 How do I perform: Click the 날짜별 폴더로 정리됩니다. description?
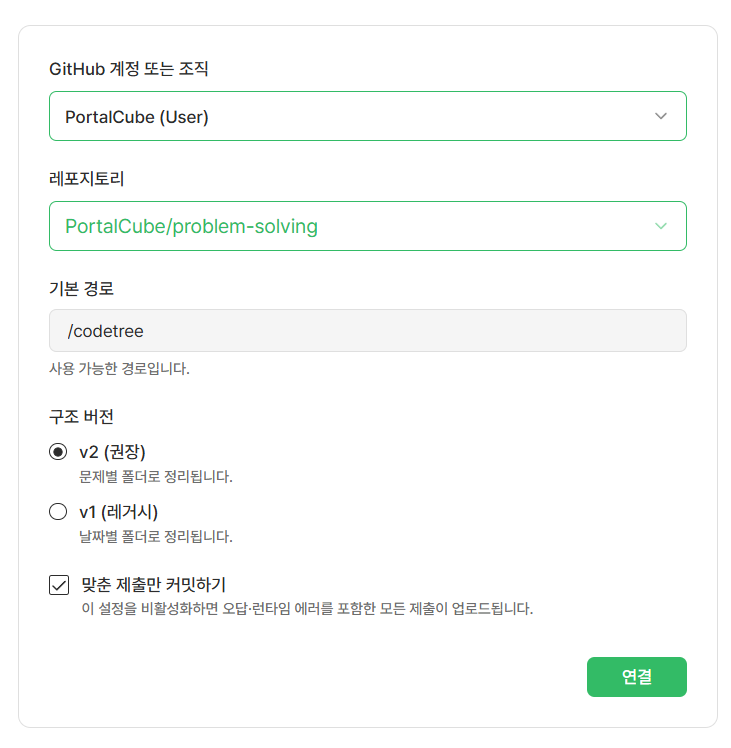pyautogui.click(x=156, y=537)
